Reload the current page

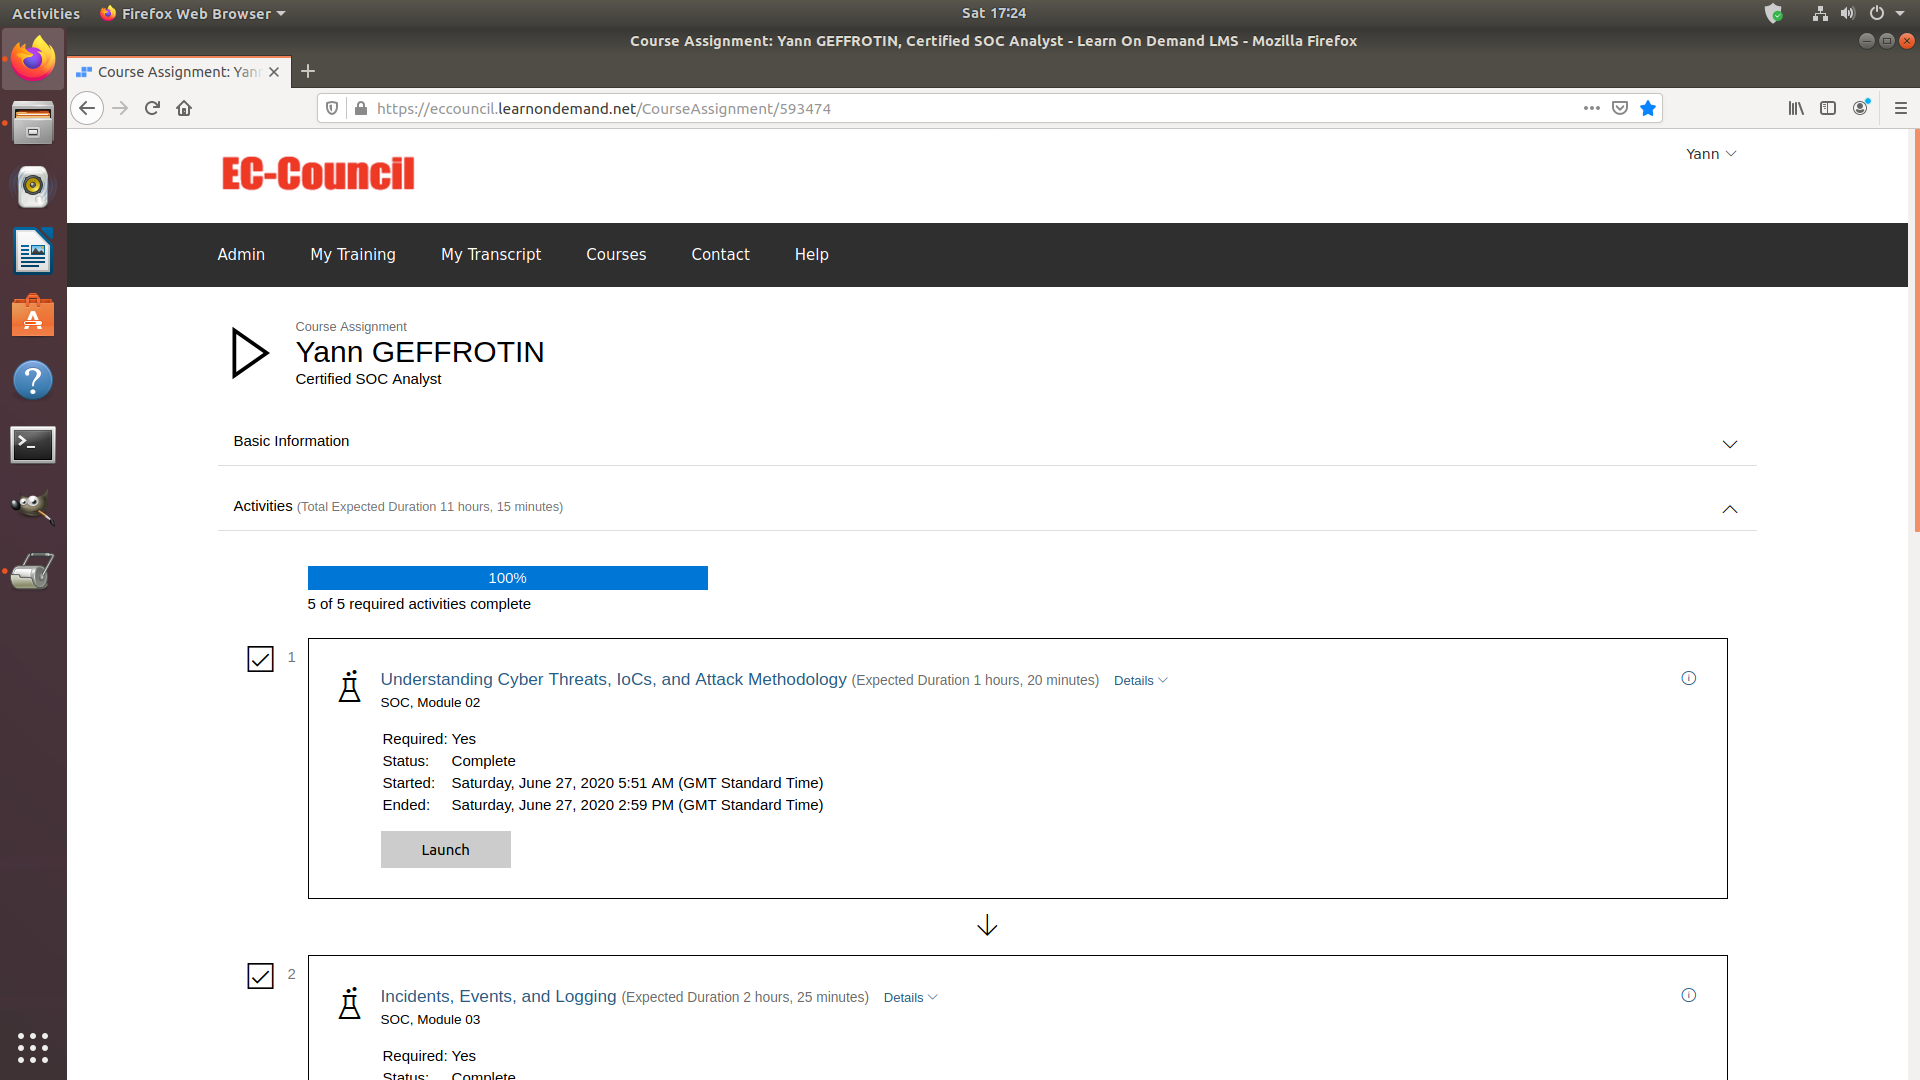pyautogui.click(x=152, y=108)
